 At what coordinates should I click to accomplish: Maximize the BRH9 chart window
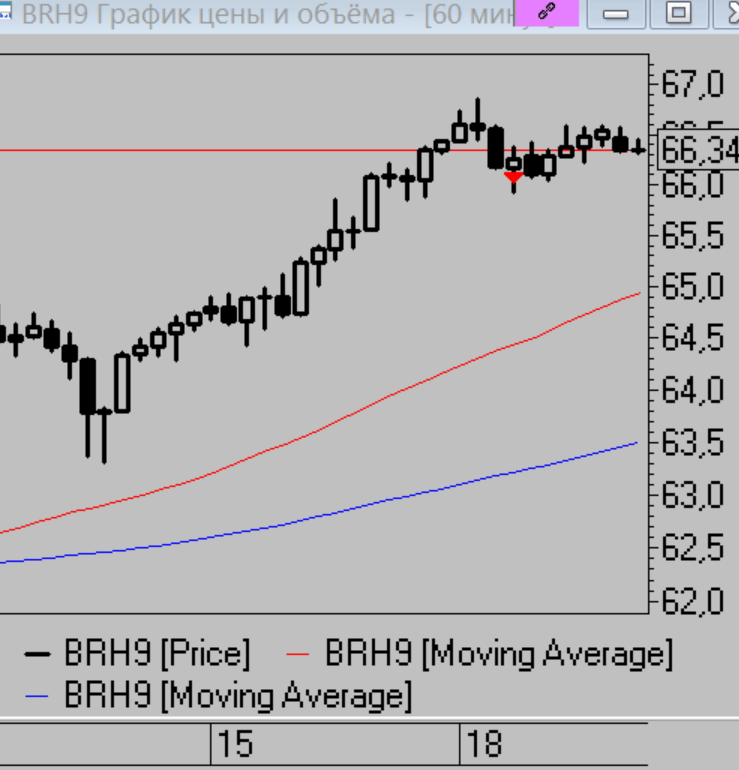click(x=678, y=14)
